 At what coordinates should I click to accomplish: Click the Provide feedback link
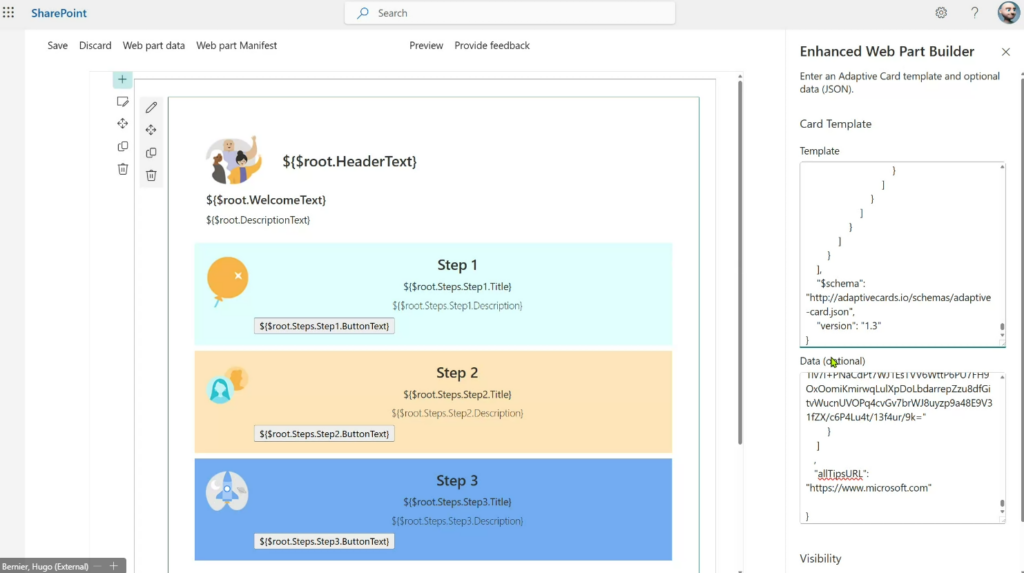point(492,46)
